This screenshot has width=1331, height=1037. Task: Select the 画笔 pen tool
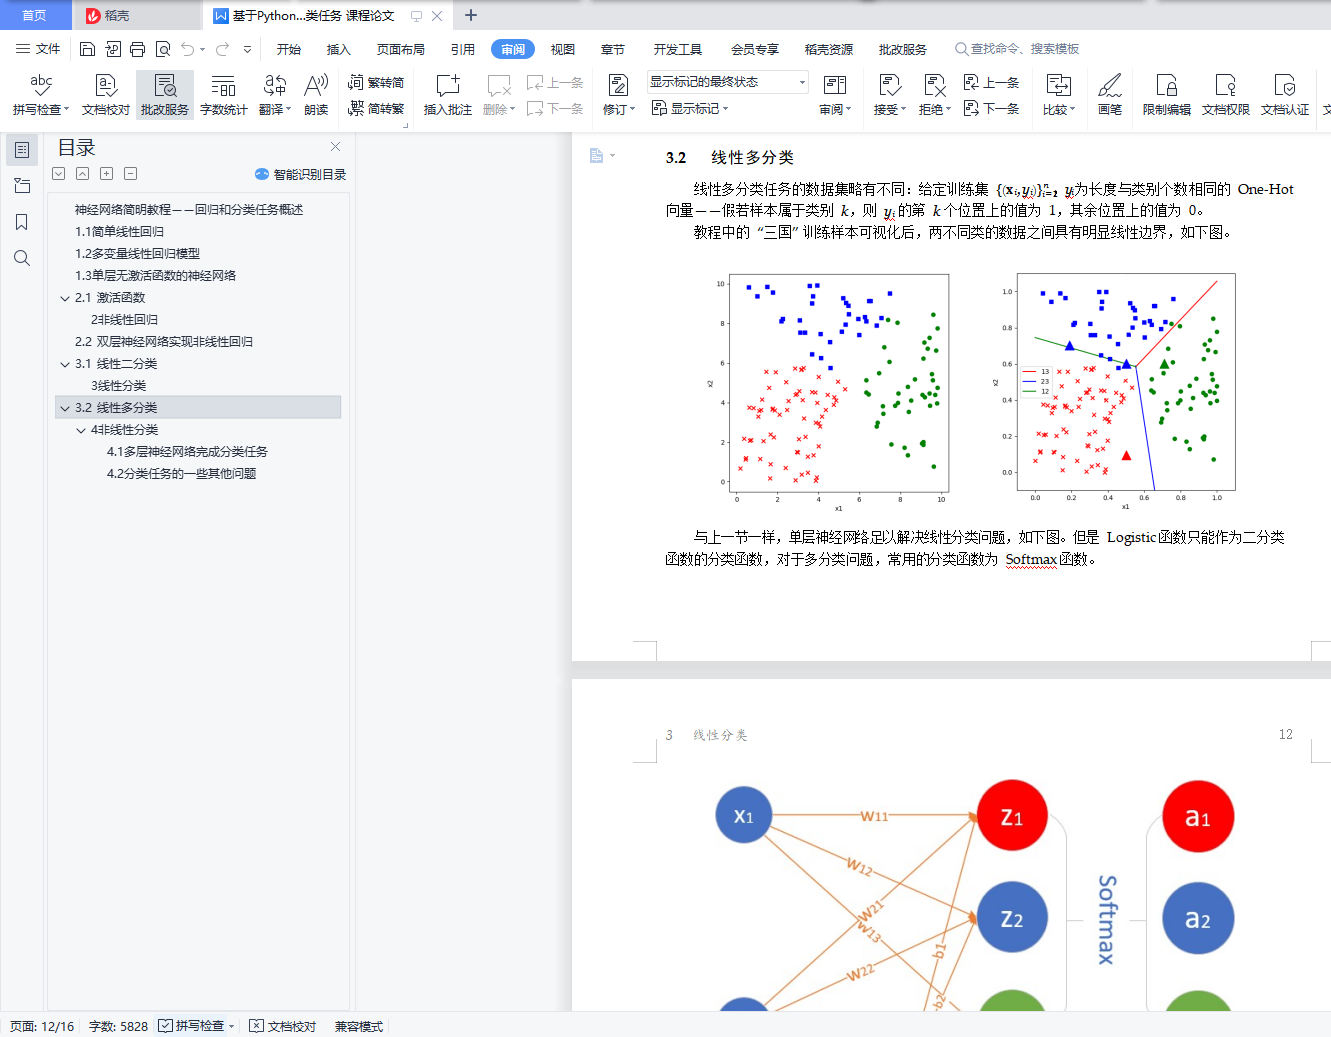[1110, 95]
